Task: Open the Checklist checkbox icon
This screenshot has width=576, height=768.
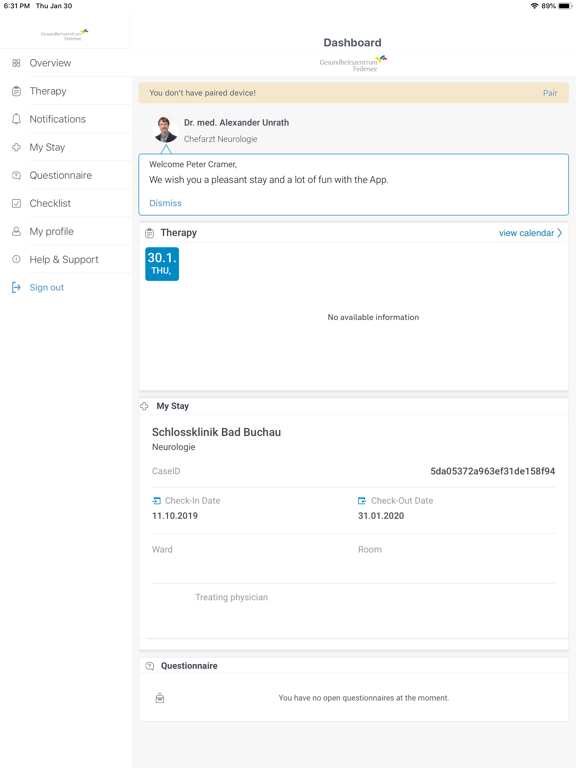Action: pos(16,203)
